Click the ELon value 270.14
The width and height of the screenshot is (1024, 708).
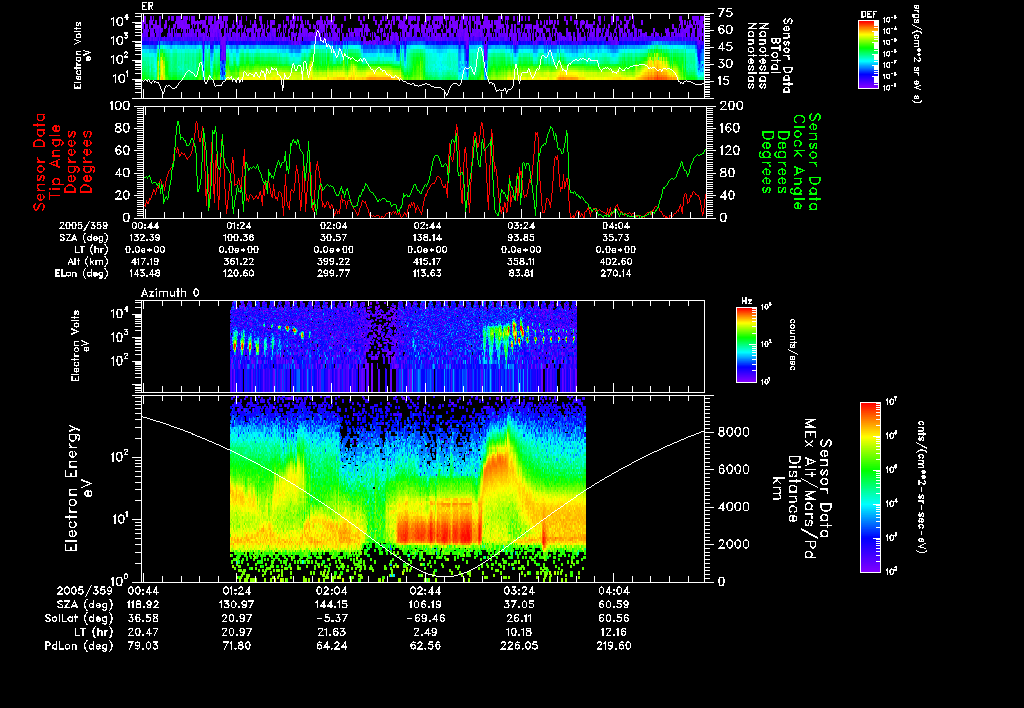[615, 273]
